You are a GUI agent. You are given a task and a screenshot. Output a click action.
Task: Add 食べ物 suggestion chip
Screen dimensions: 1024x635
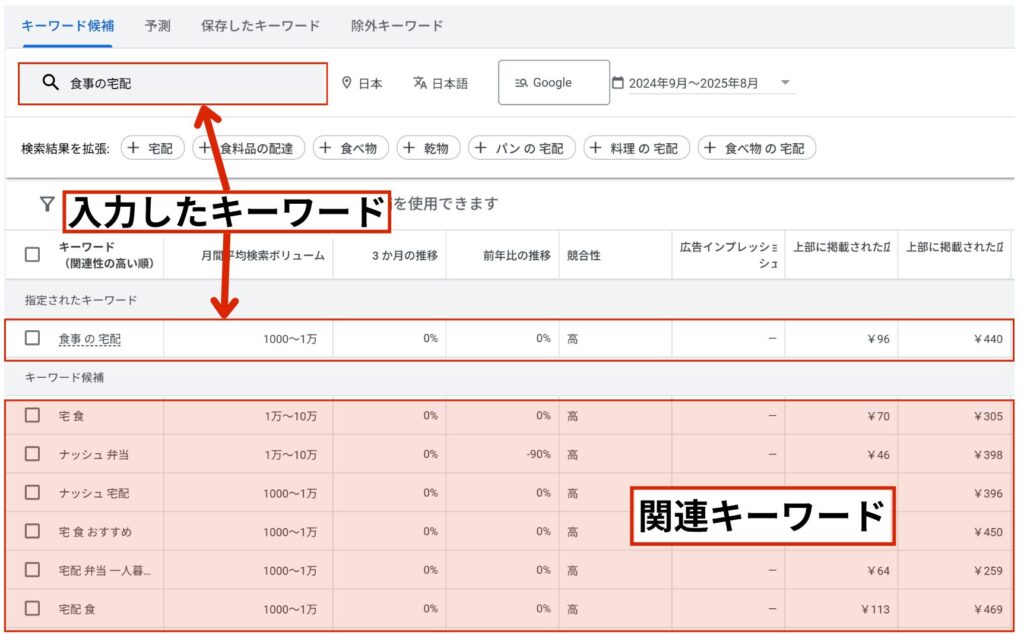350,148
